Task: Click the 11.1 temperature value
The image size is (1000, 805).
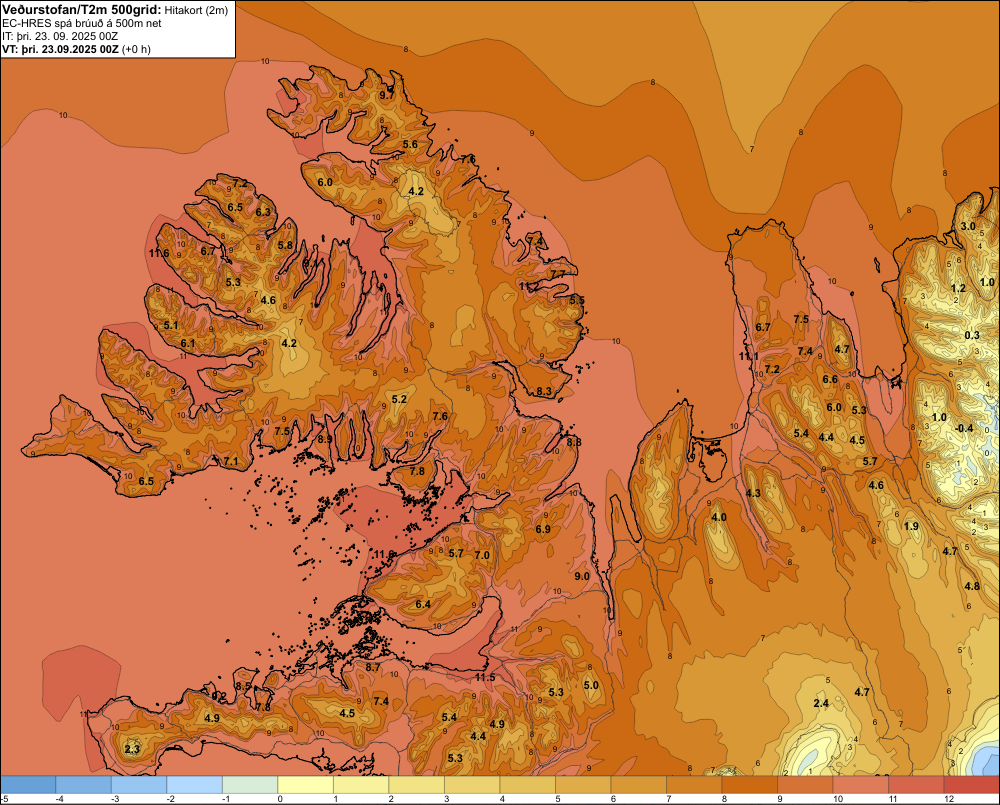Action: [x=749, y=356]
